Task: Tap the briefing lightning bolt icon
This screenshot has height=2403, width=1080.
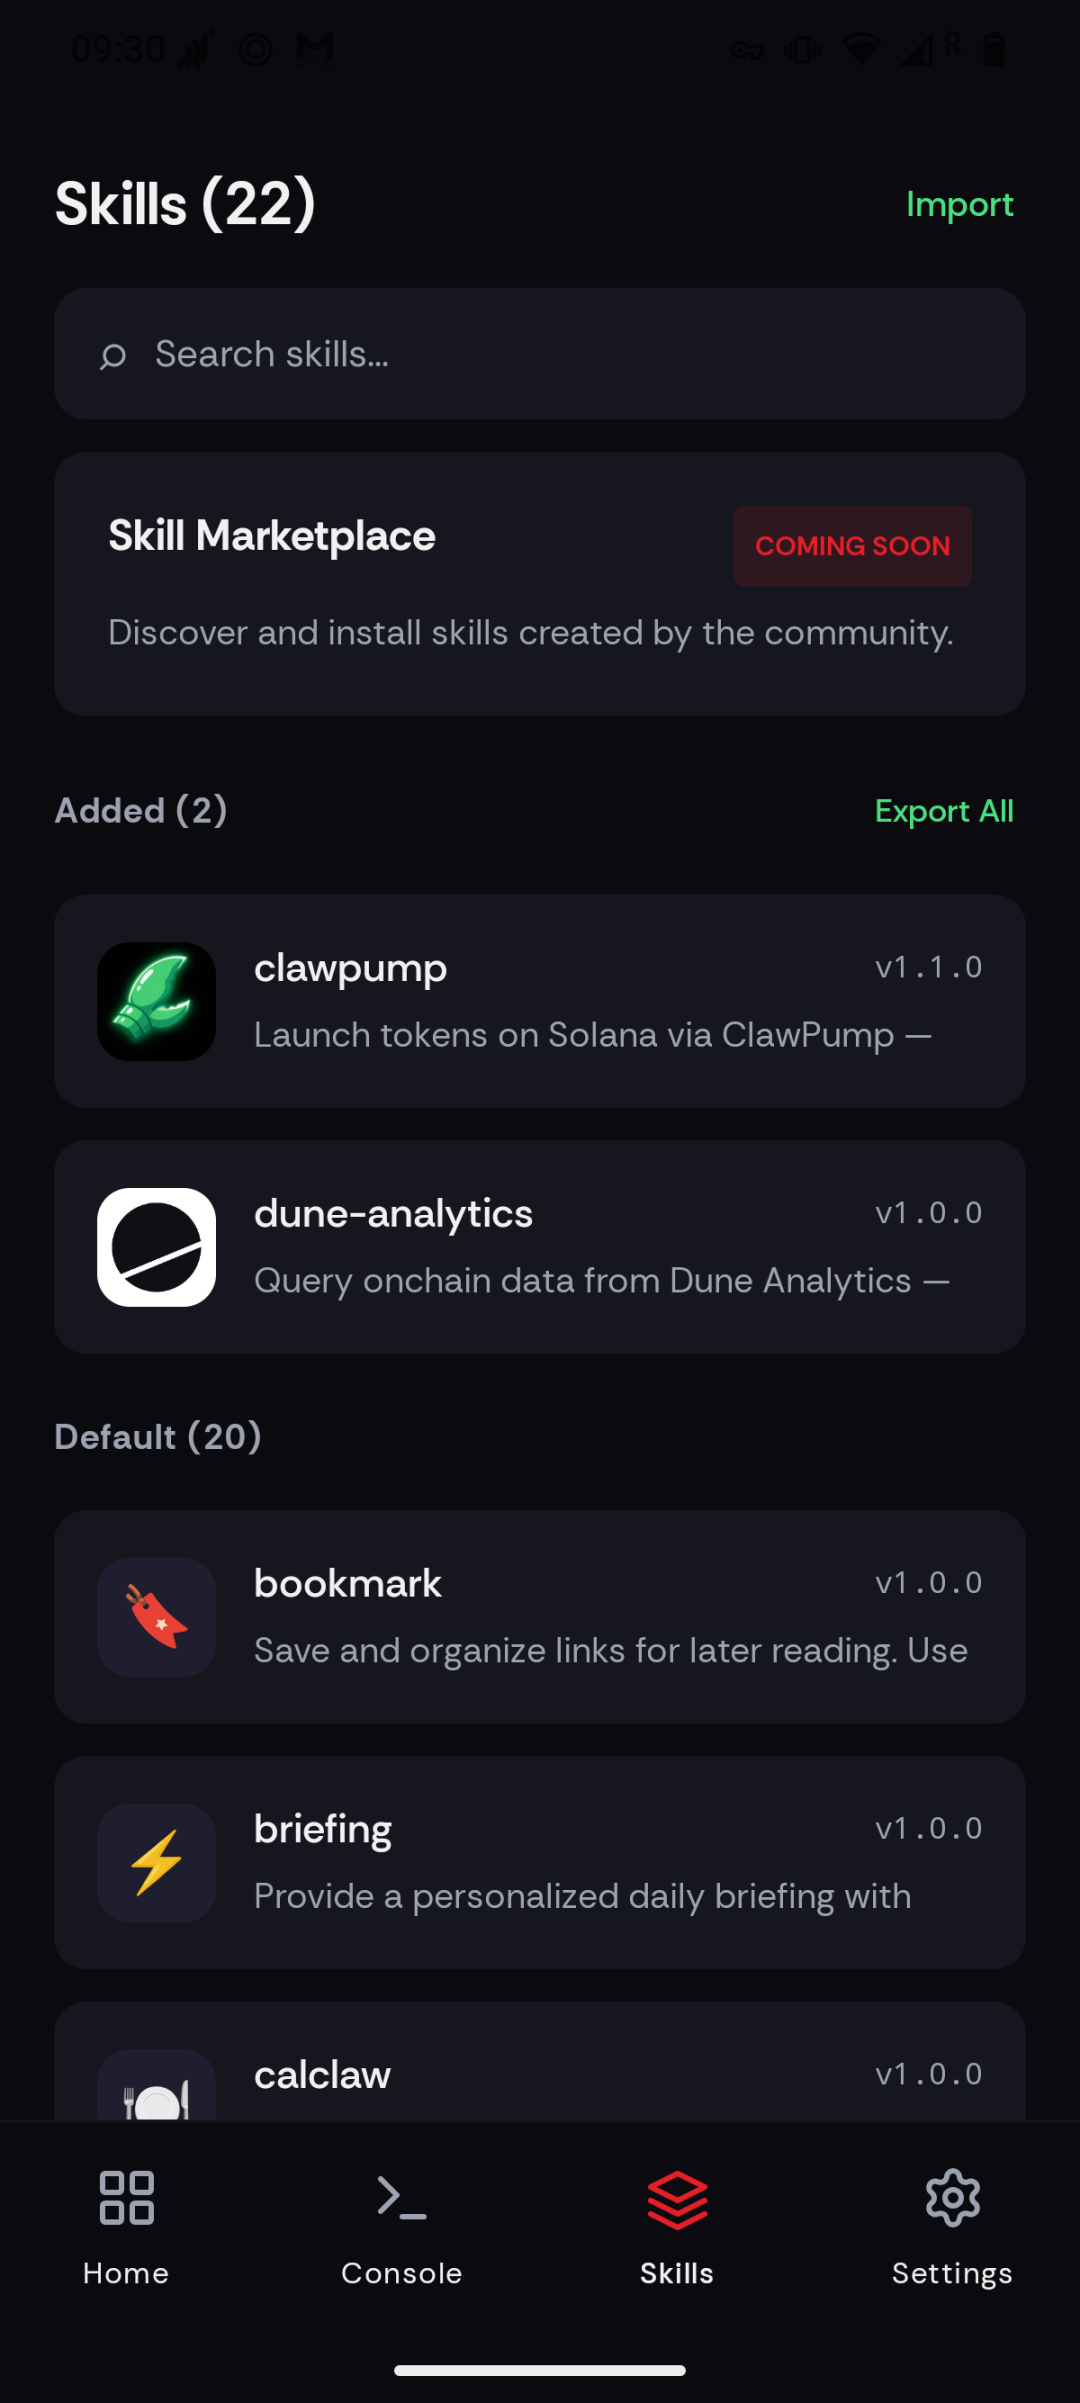Action: point(156,1863)
